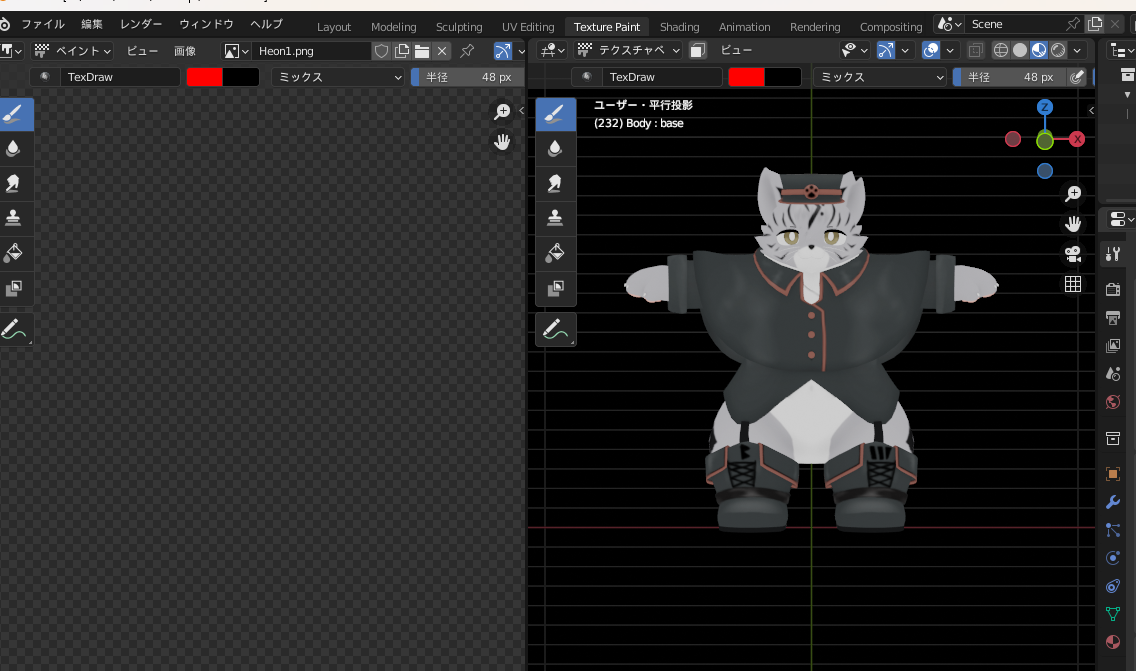Select the Smear tool in the image editor
1136x671 pixels.
[14, 183]
